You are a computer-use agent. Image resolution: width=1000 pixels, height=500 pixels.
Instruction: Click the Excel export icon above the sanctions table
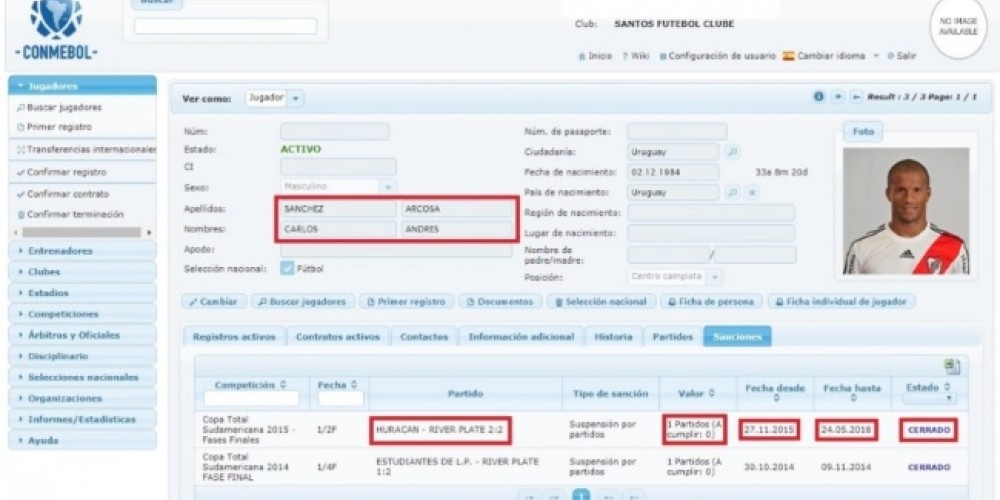(x=952, y=367)
